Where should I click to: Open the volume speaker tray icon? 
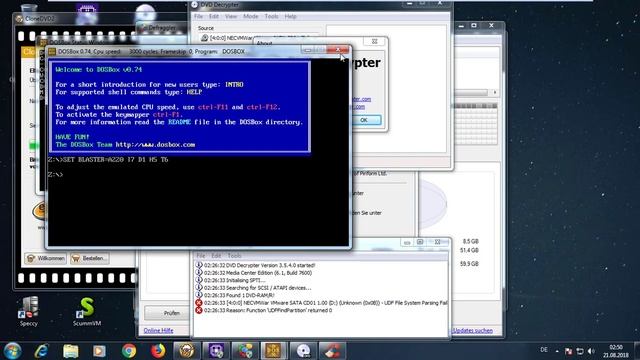coord(591,351)
